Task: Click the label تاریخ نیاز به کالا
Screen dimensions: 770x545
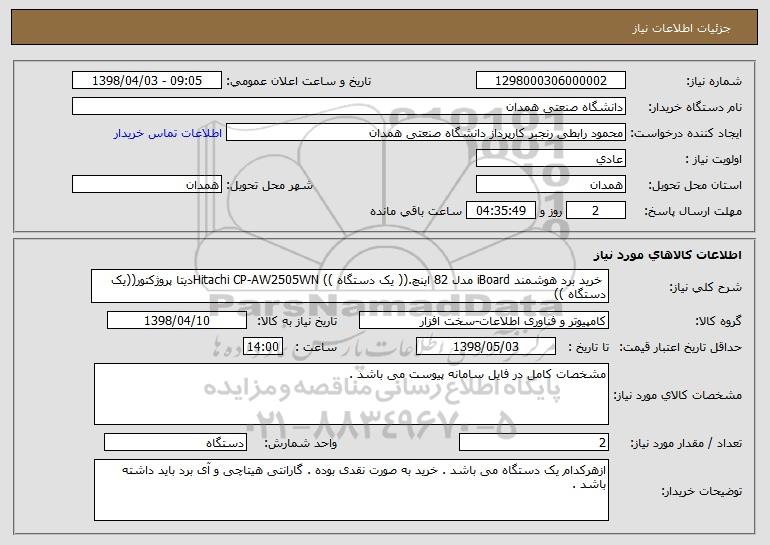Action: (297, 322)
